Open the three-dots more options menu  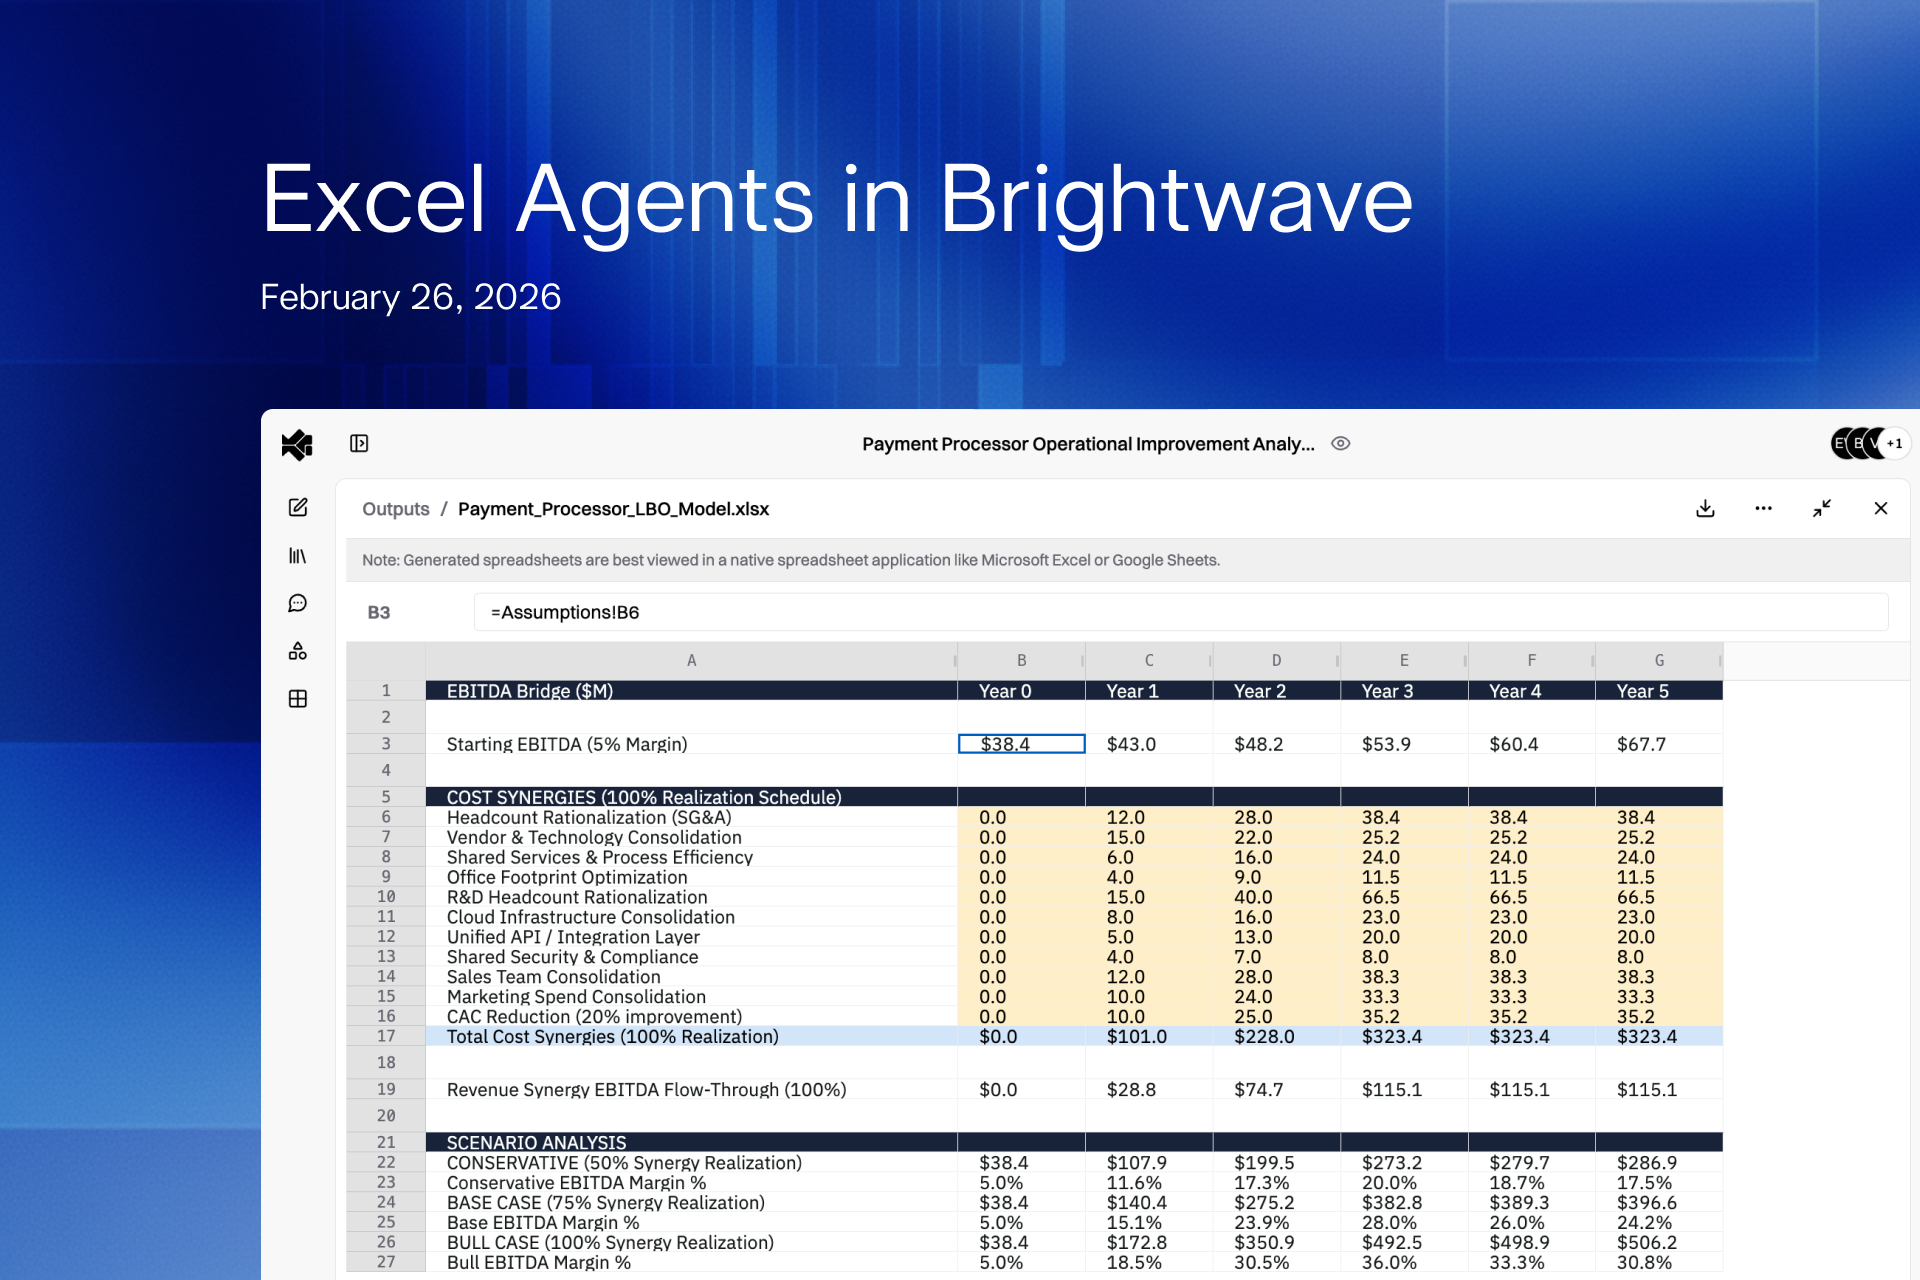(x=1763, y=508)
